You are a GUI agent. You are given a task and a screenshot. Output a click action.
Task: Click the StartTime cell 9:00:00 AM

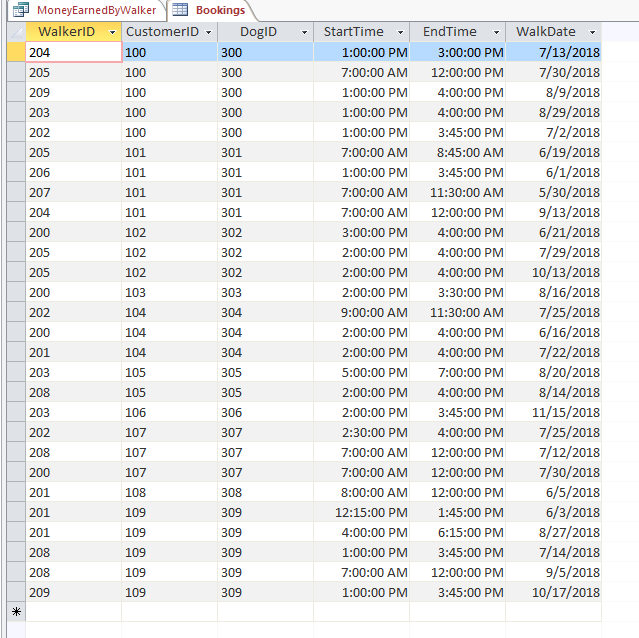click(x=361, y=312)
